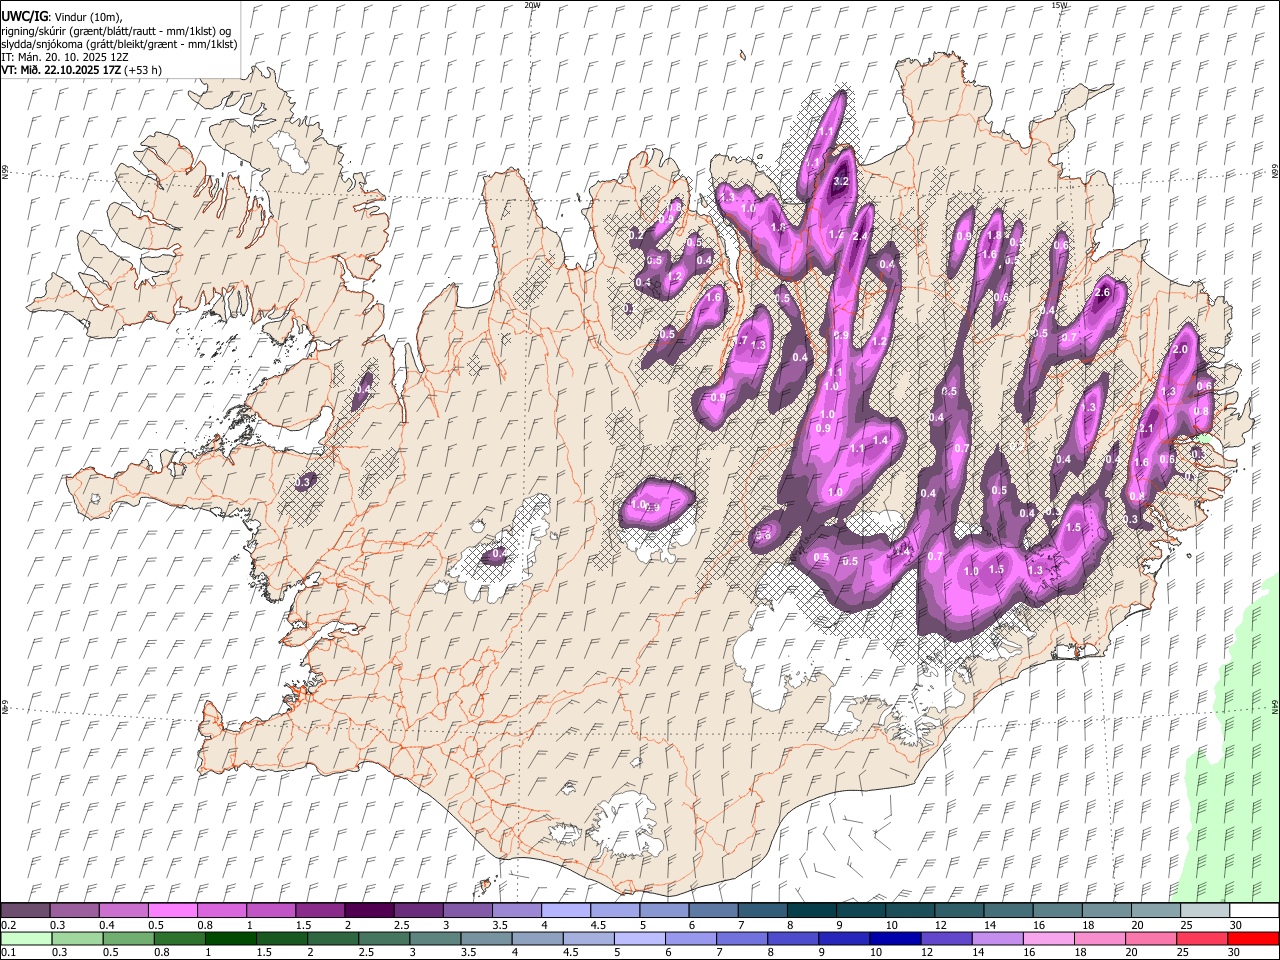
Task: Click the '15W' longitude label at the top
Action: pos(1058,5)
